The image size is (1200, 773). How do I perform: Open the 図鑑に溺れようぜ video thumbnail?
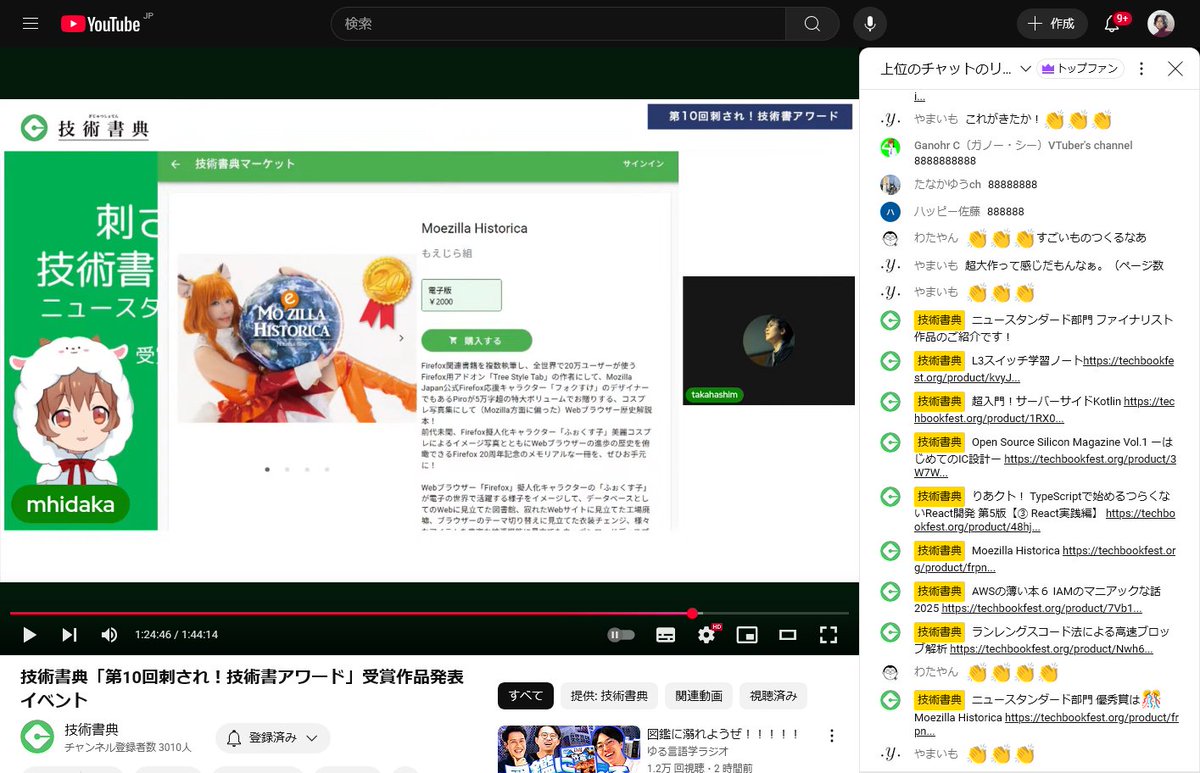pyautogui.click(x=568, y=748)
